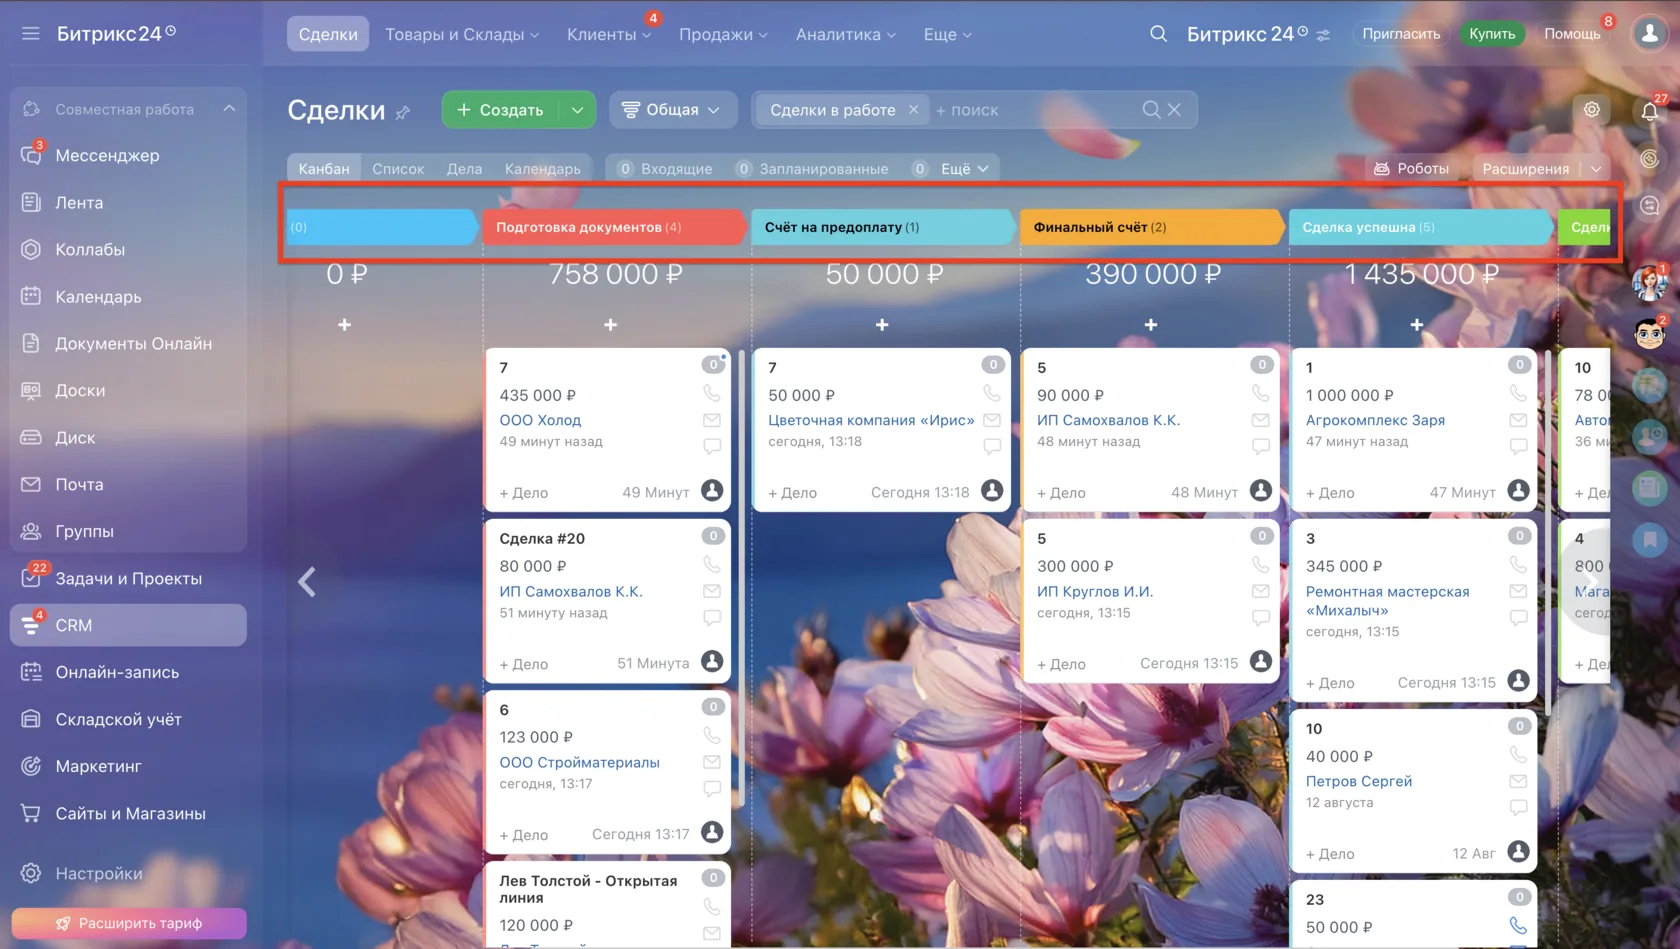Open the hamburger menu icon

[x=31, y=34]
